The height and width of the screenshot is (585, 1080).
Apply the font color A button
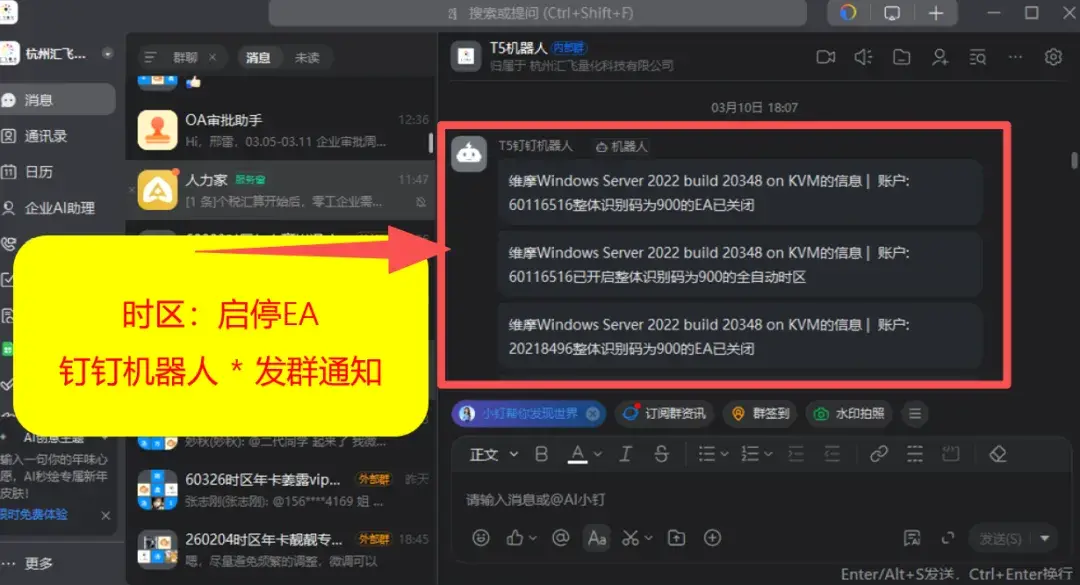click(x=578, y=454)
